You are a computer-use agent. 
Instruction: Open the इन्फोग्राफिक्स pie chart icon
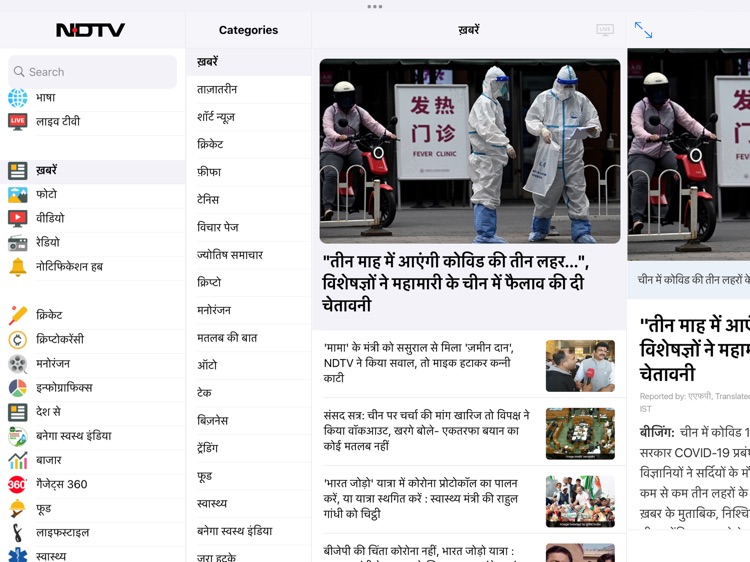[x=18, y=388]
